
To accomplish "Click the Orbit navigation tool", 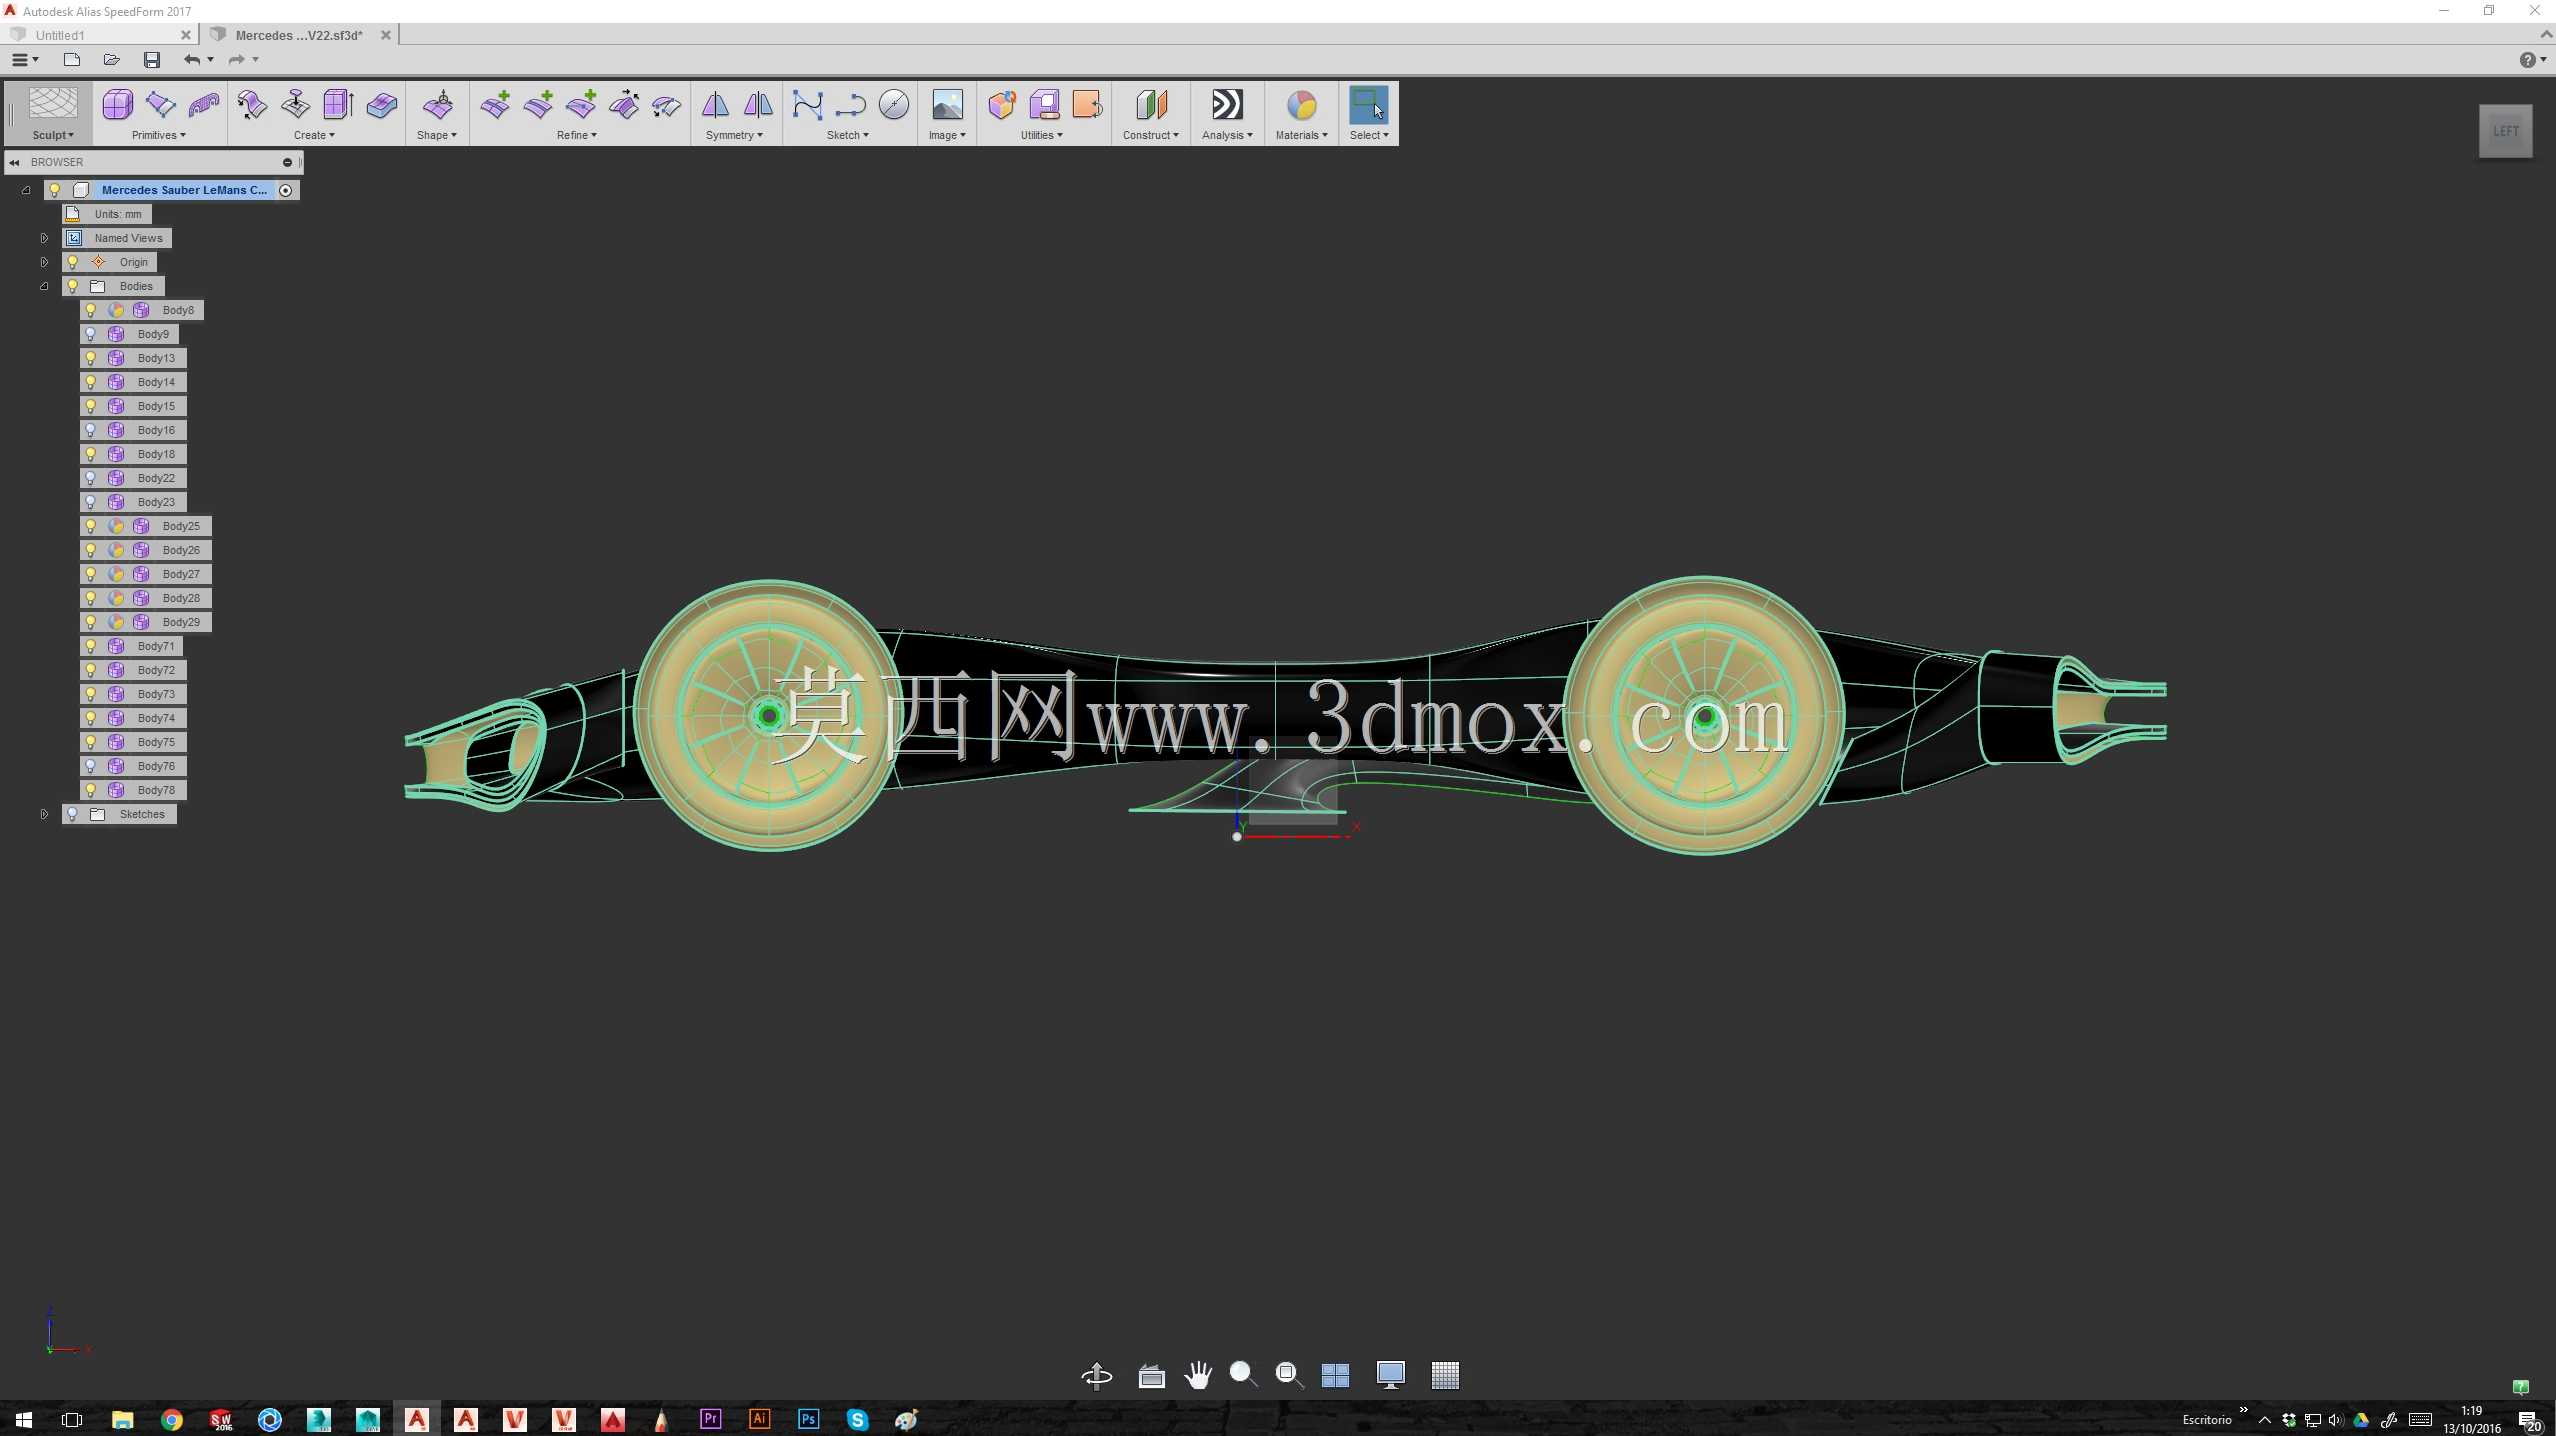I will click(x=1097, y=1376).
